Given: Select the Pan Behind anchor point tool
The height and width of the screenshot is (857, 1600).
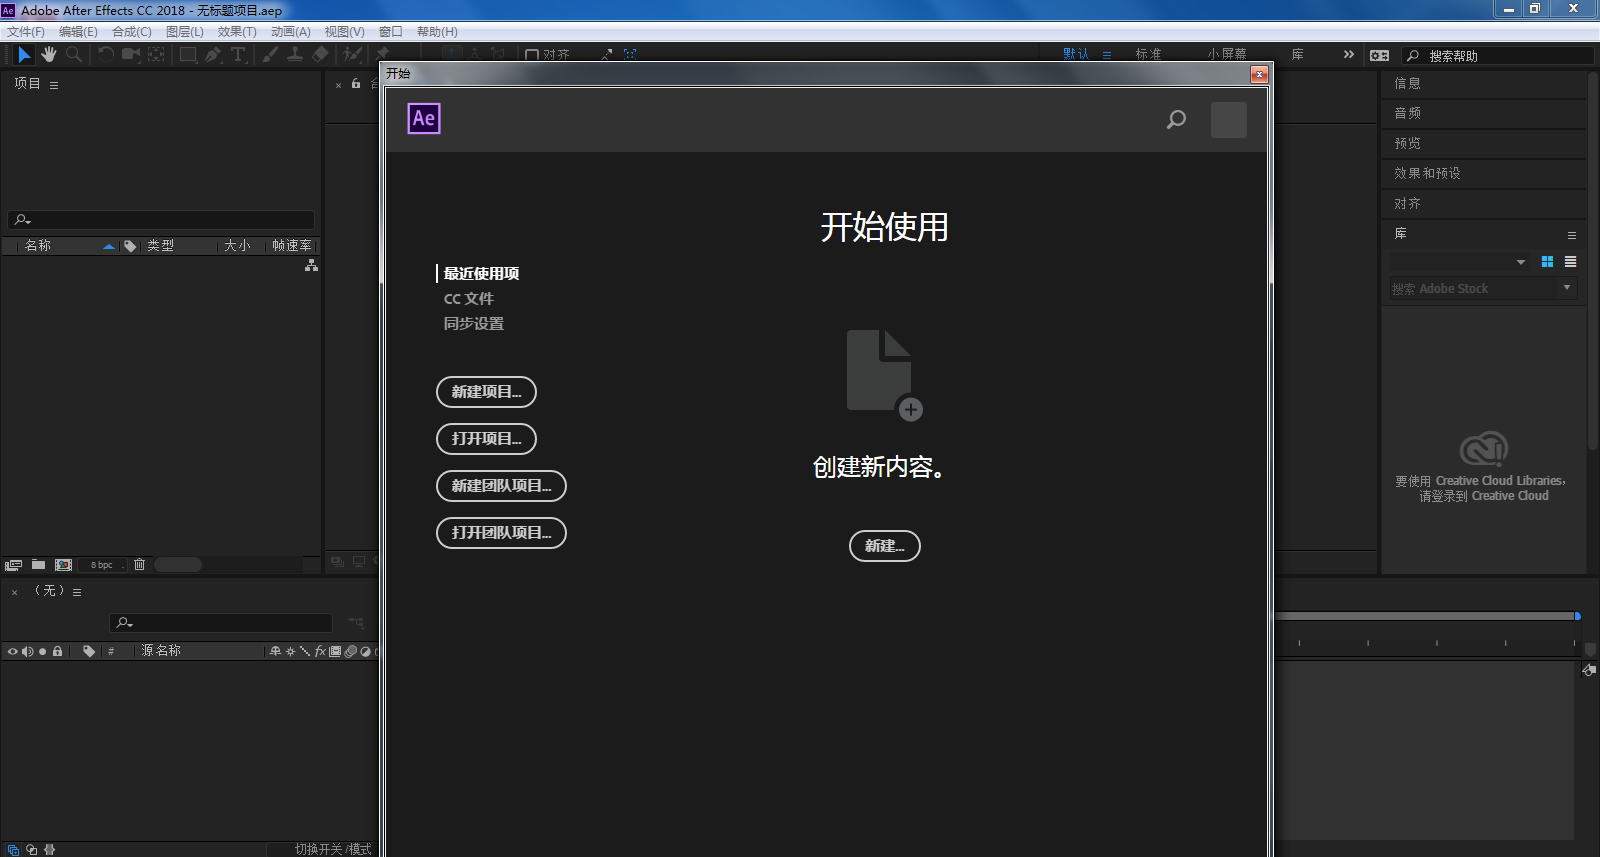Looking at the screenshot, I should 157,54.
